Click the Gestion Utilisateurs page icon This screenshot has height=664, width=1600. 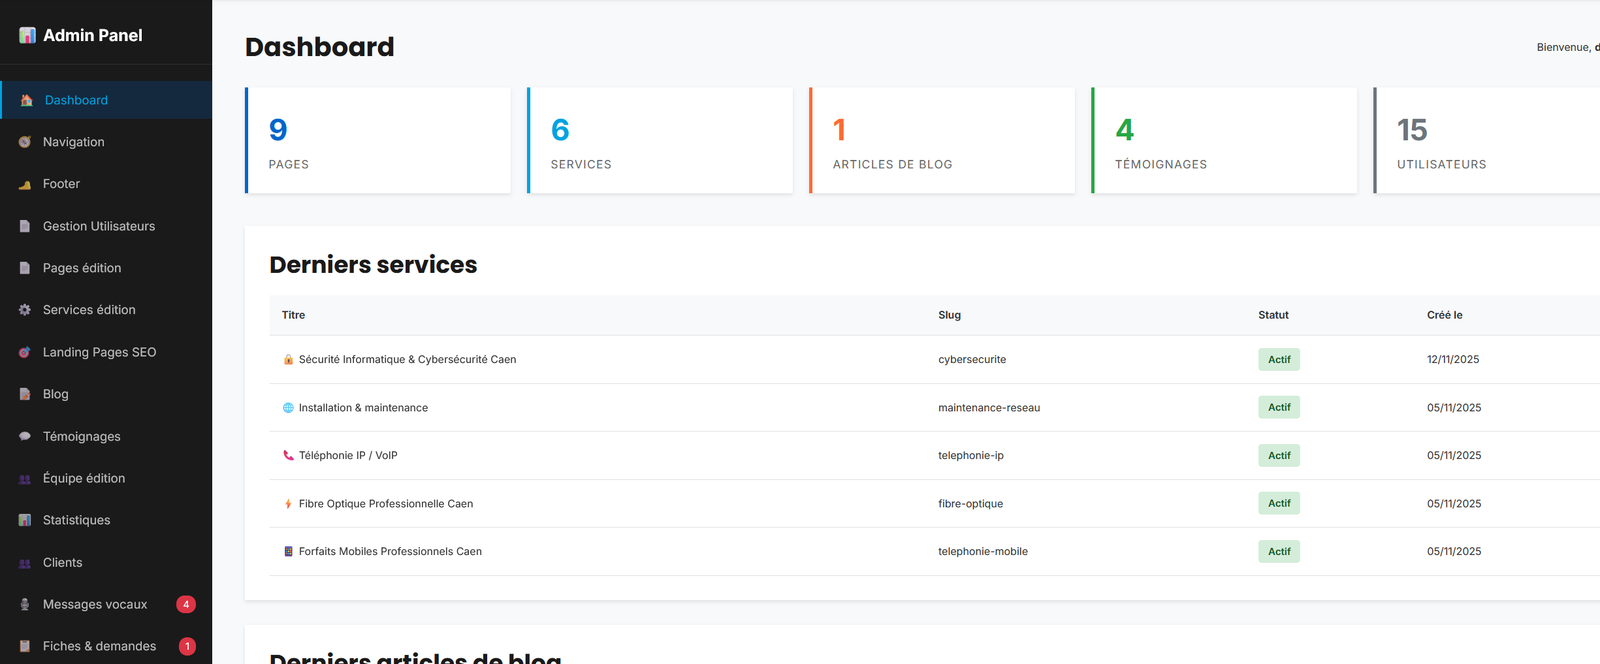coord(25,226)
